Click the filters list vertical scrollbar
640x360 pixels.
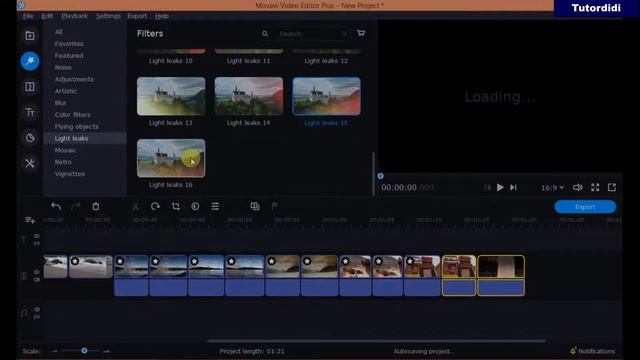pos(373,174)
